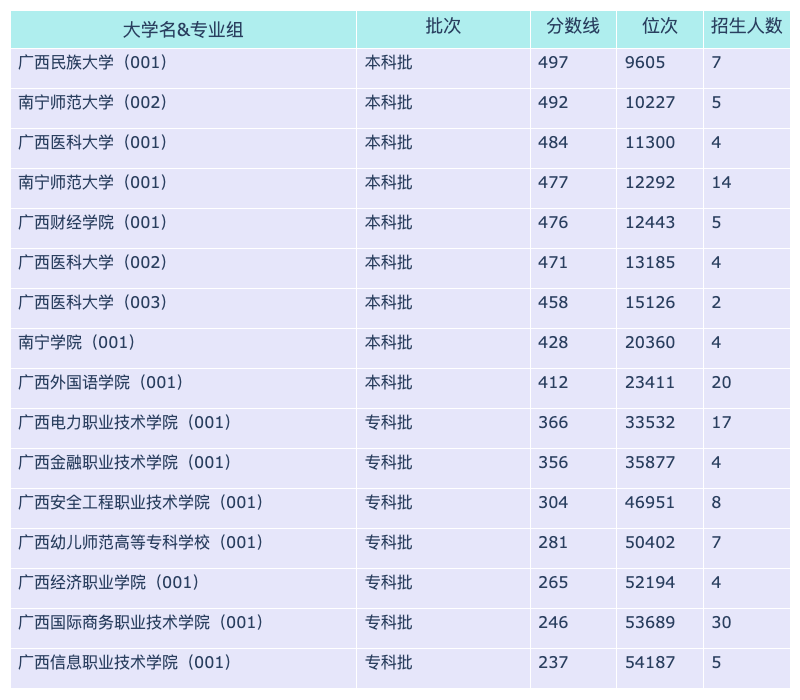This screenshot has height=700, width=800.
Task: Click score value 412
Action: click(x=553, y=382)
